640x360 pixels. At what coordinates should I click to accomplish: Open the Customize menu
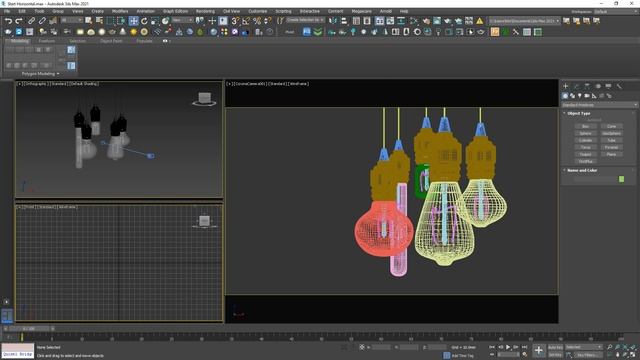[x=258, y=11]
